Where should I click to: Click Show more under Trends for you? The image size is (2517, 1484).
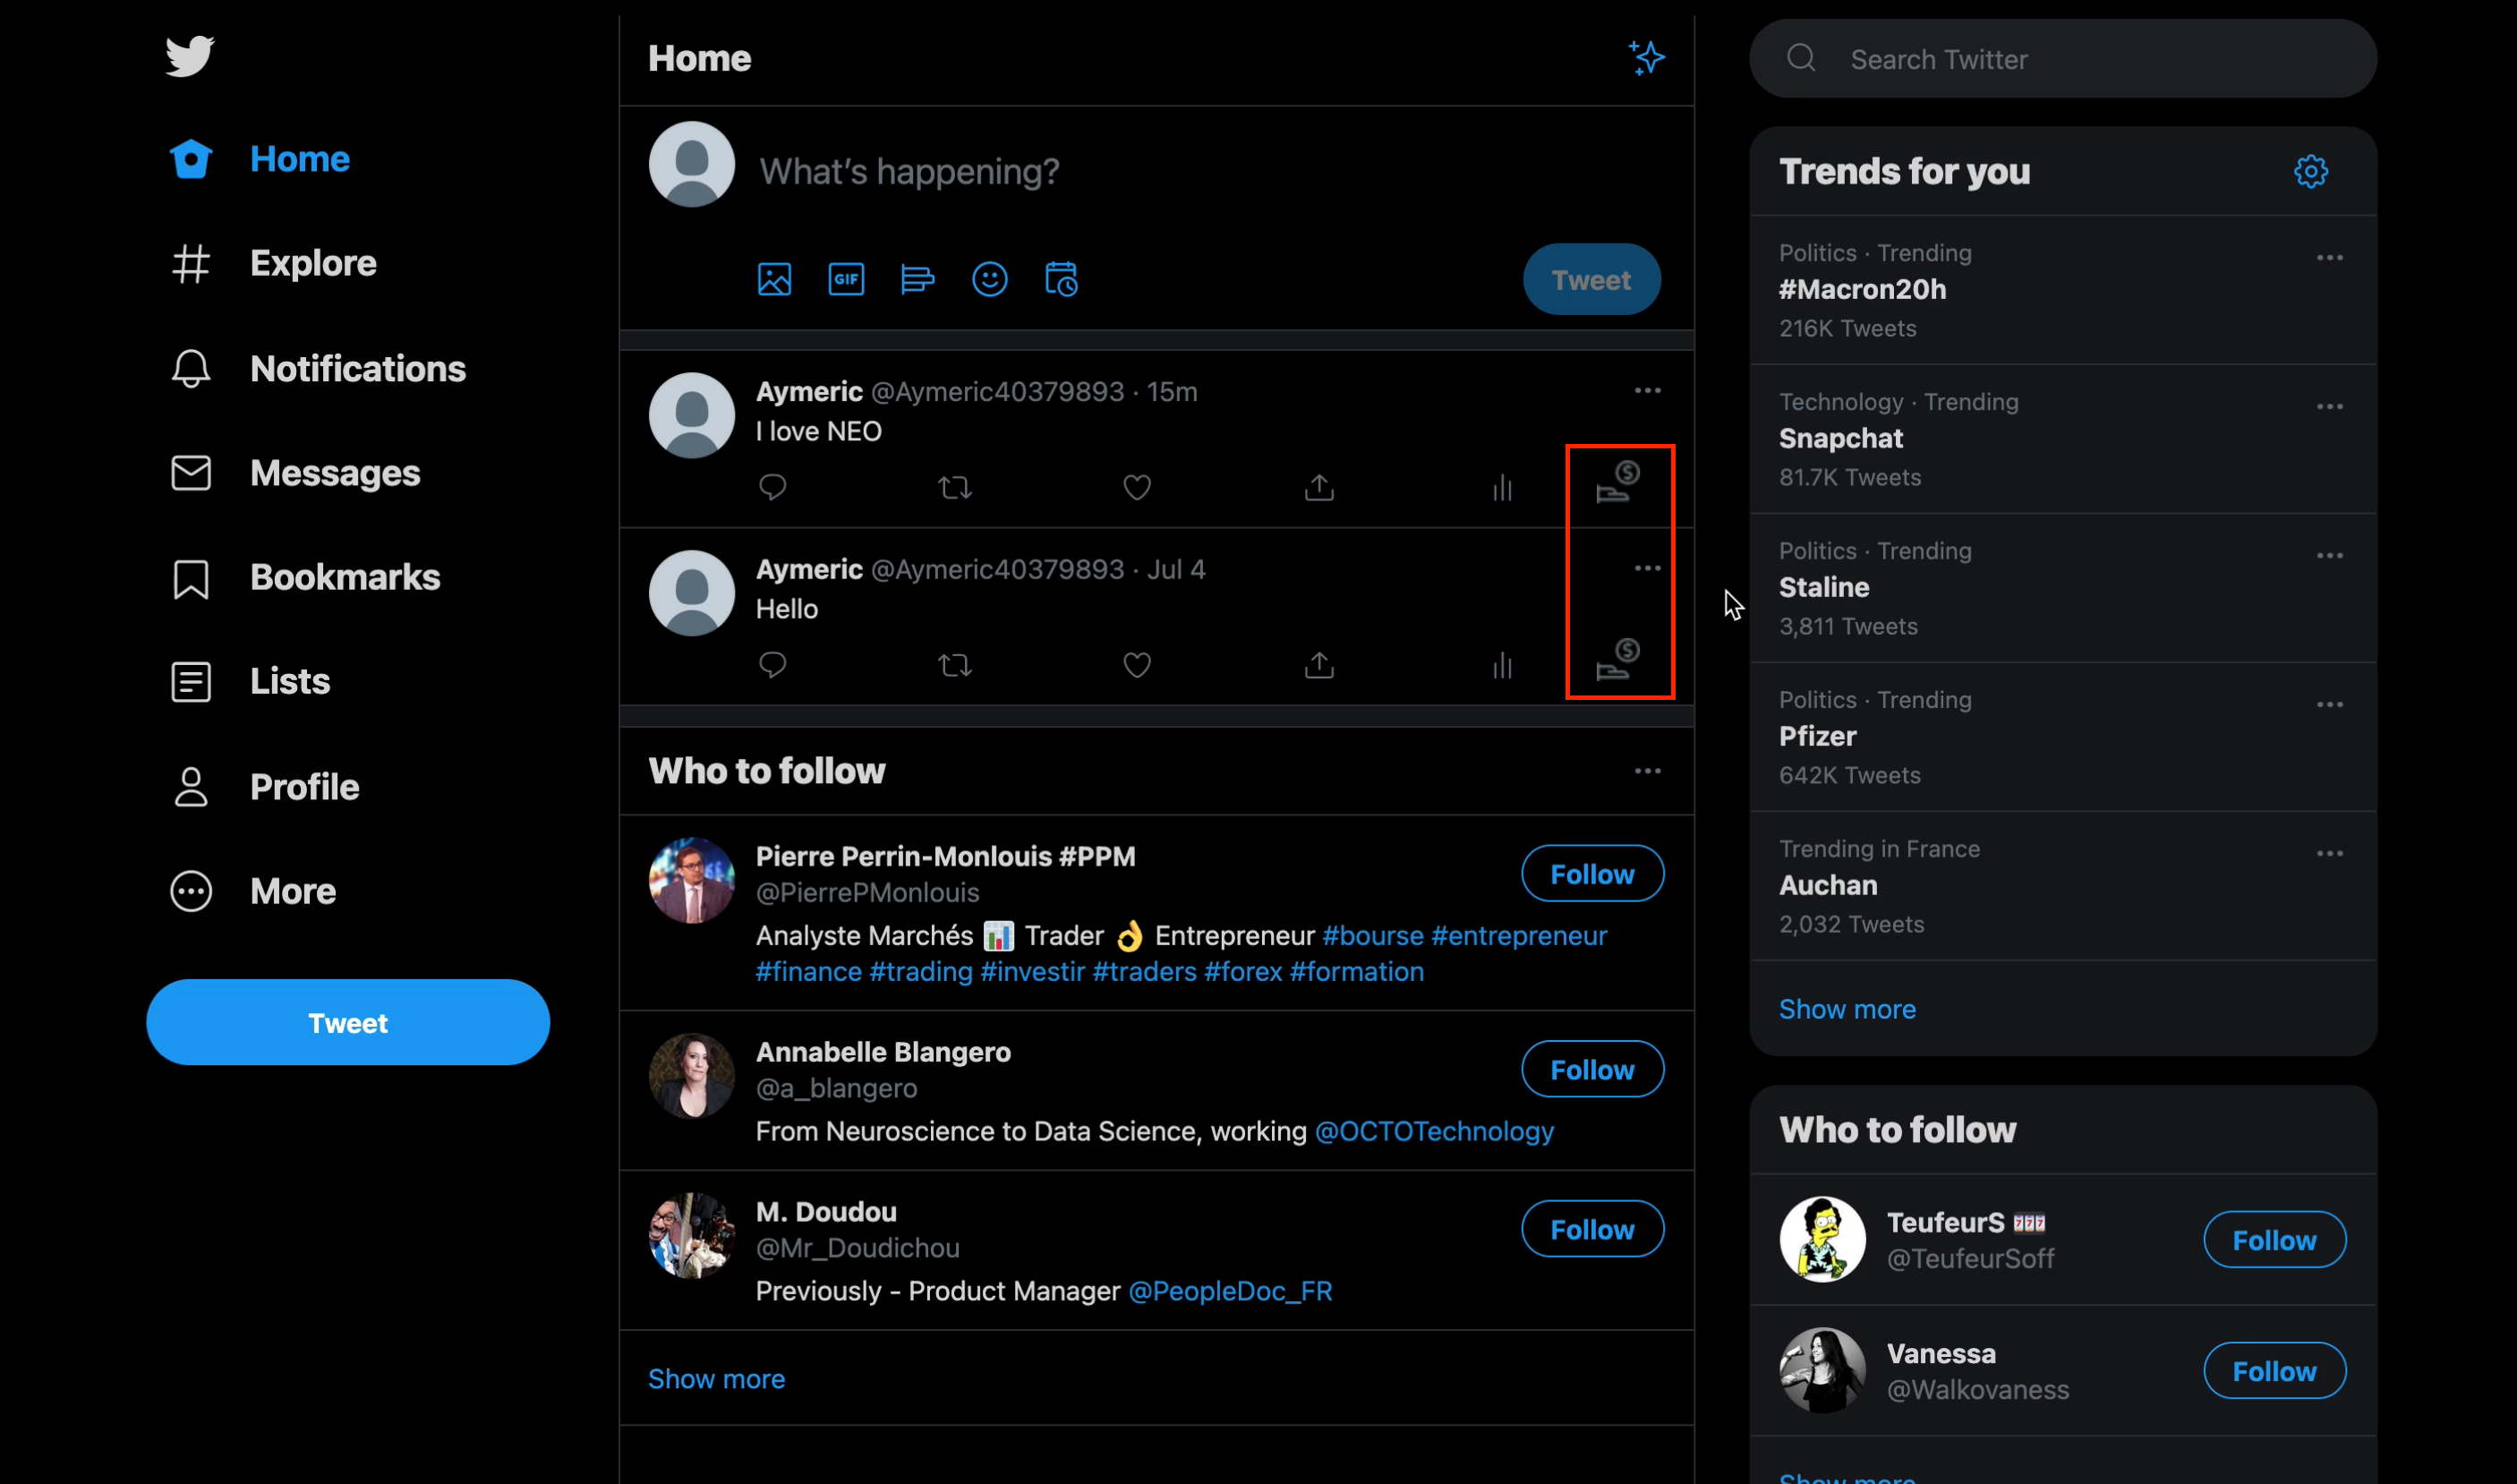(1847, 1008)
